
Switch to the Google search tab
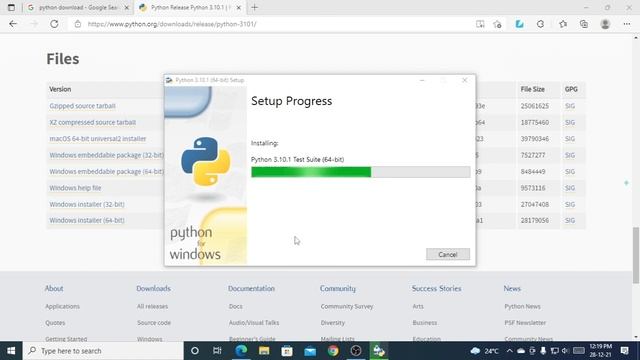click(x=77, y=7)
